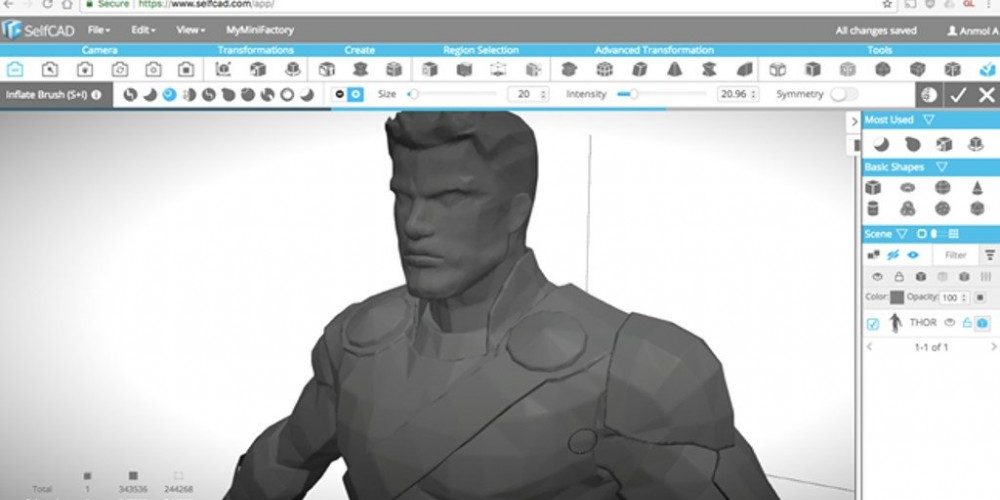The image size is (1000, 500).
Task: Select the sphere shape in Basic Shapes
Action: click(942, 188)
